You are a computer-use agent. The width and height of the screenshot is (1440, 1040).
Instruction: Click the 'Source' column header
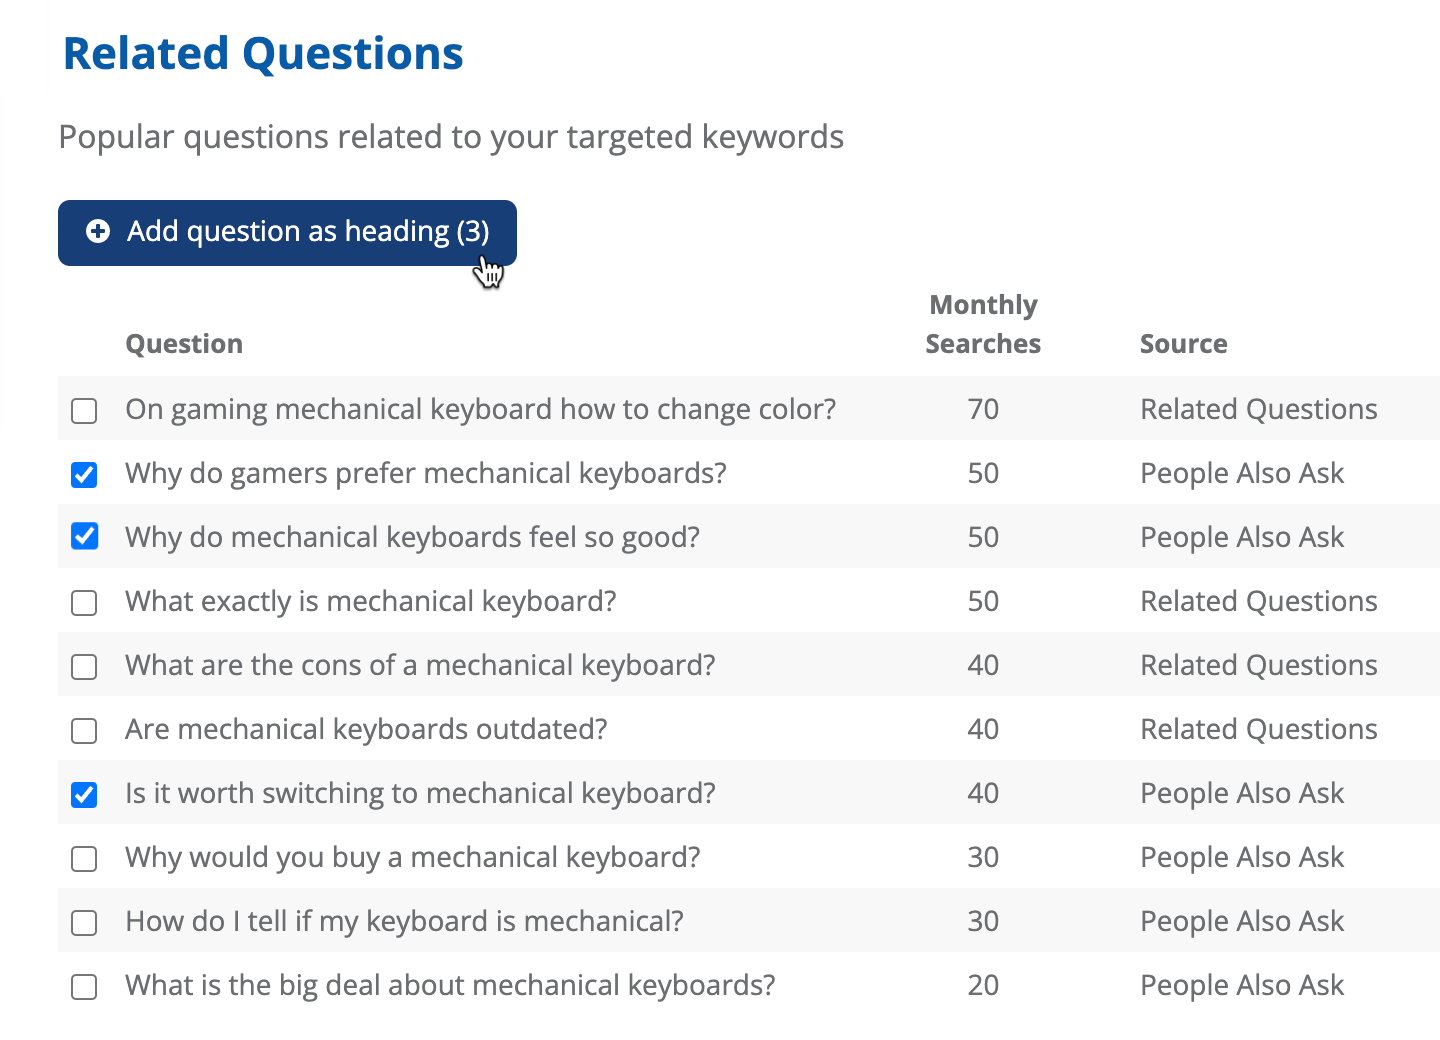pyautogui.click(x=1183, y=344)
